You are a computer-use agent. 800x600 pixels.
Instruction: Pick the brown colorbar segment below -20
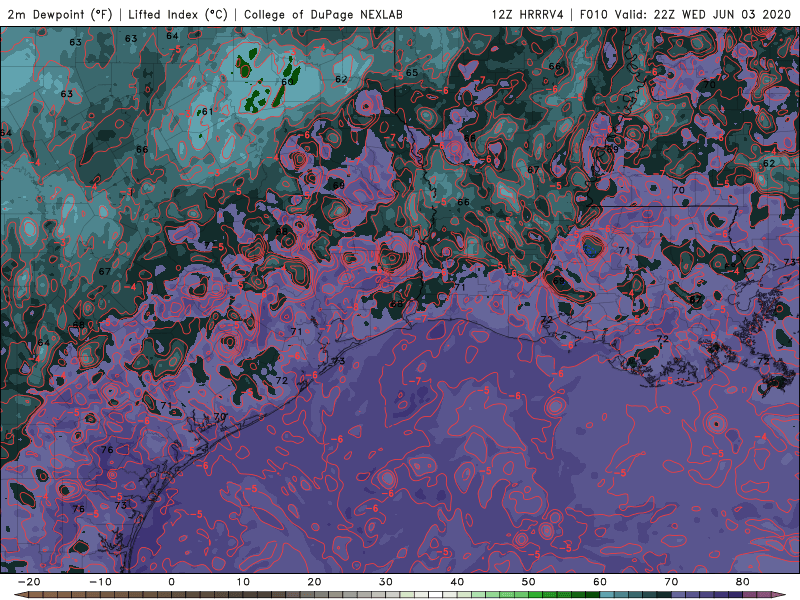(x=35, y=595)
